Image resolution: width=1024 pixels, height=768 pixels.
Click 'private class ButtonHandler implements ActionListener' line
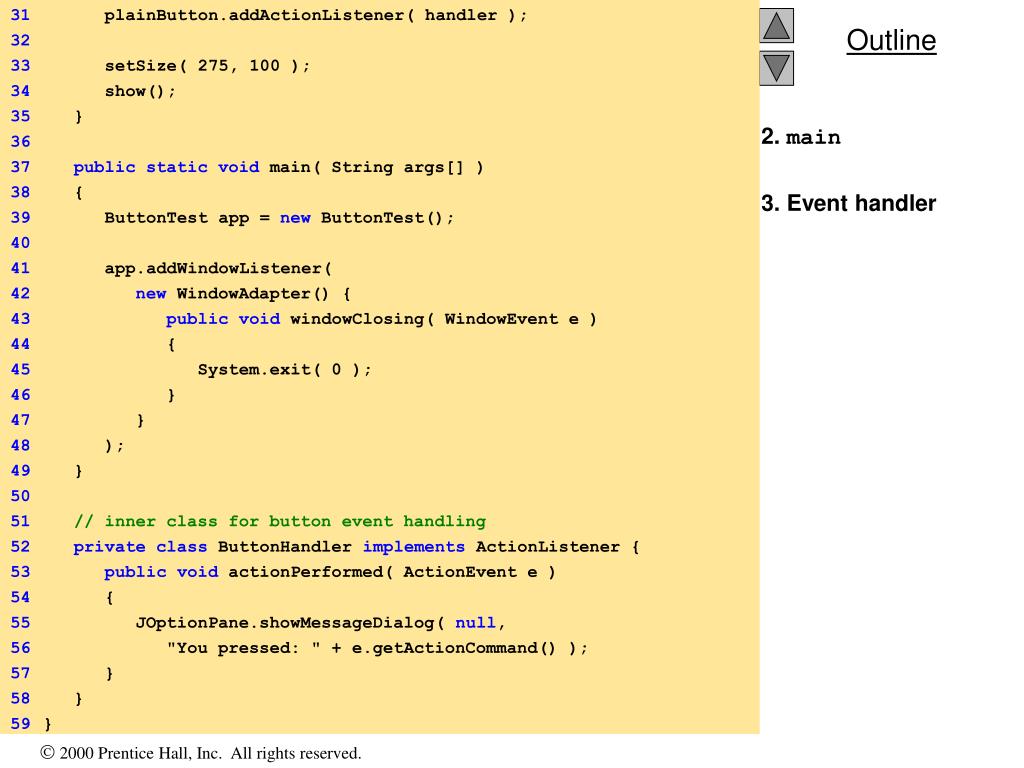point(357,547)
